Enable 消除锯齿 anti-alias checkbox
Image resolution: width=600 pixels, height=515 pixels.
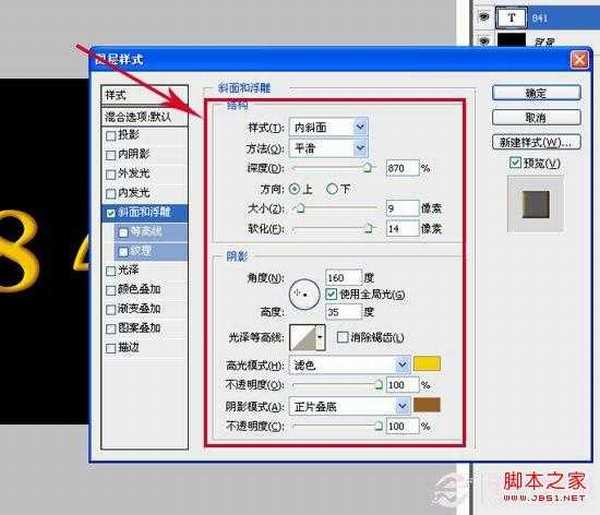click(342, 338)
